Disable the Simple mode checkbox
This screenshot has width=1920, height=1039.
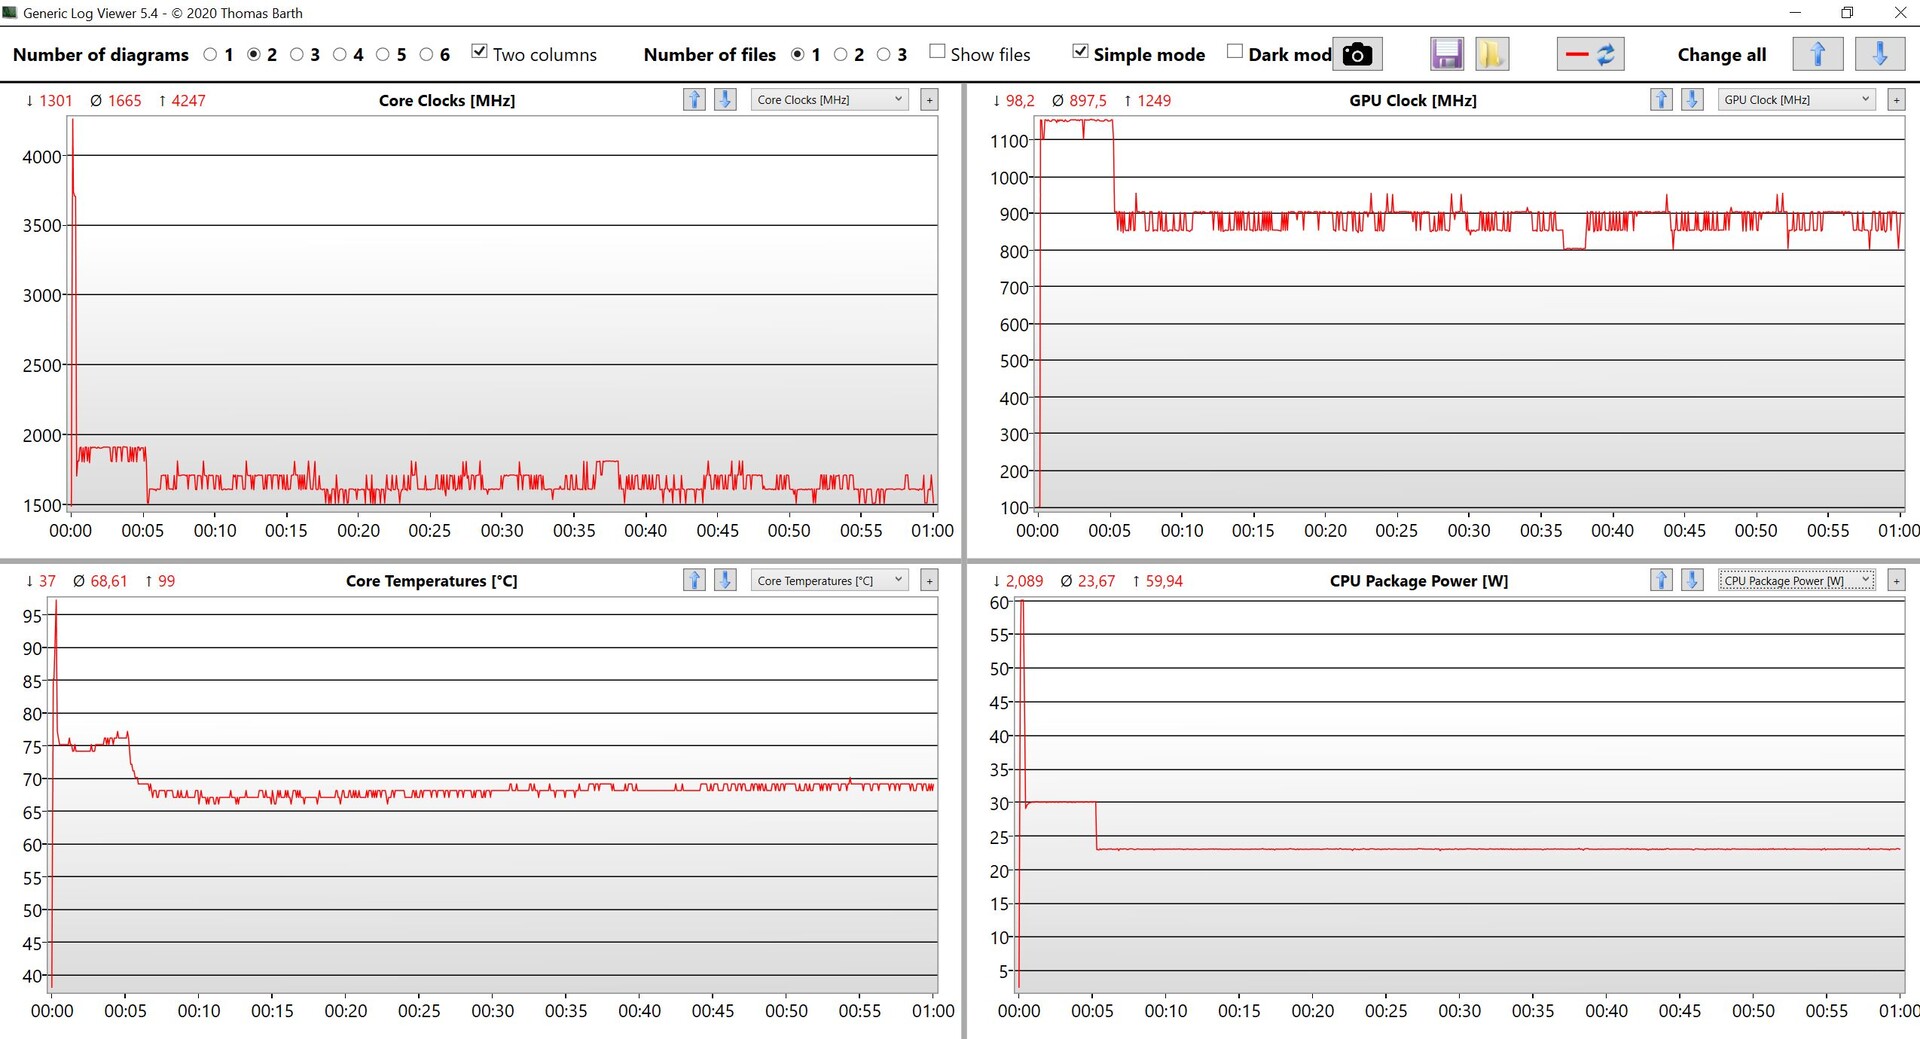coord(1080,52)
